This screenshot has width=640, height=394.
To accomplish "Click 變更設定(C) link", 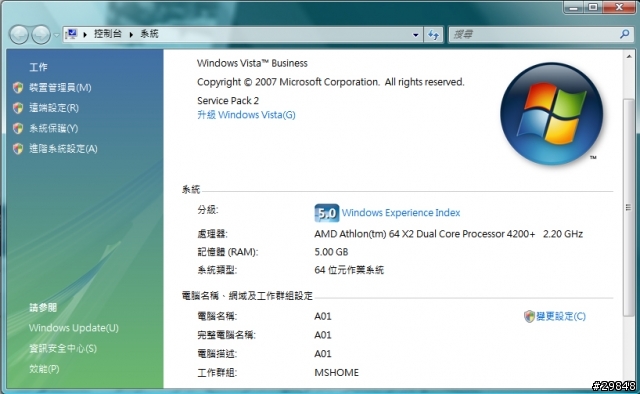I will pyautogui.click(x=561, y=316).
